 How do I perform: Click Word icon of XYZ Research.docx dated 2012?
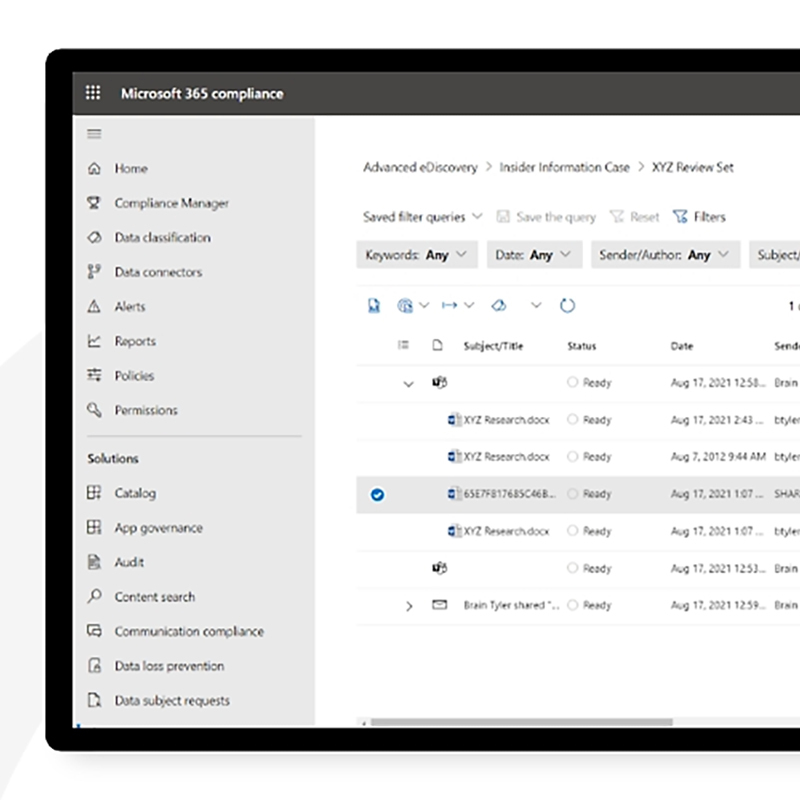coord(454,457)
